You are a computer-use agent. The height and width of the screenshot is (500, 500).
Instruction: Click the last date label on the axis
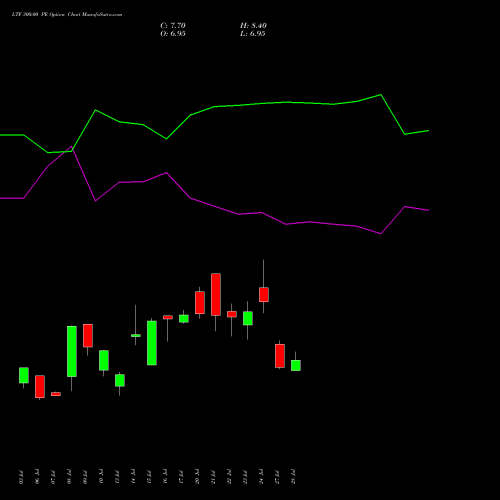tap(293, 477)
